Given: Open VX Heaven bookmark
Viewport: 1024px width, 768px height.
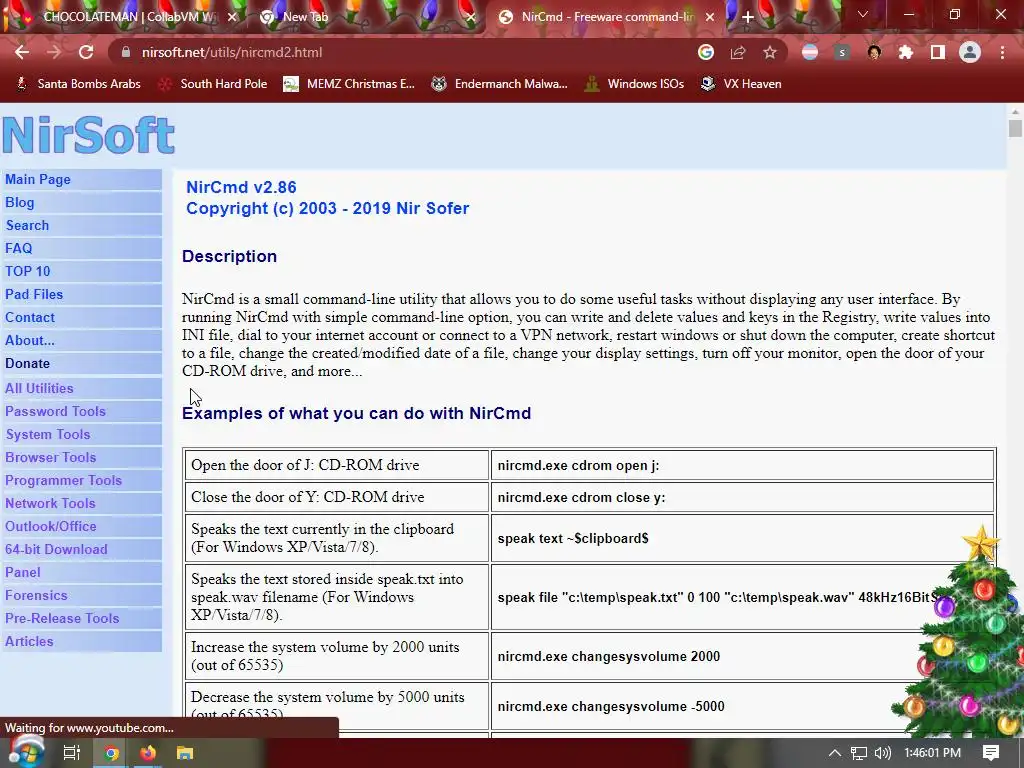Looking at the screenshot, I should point(741,84).
